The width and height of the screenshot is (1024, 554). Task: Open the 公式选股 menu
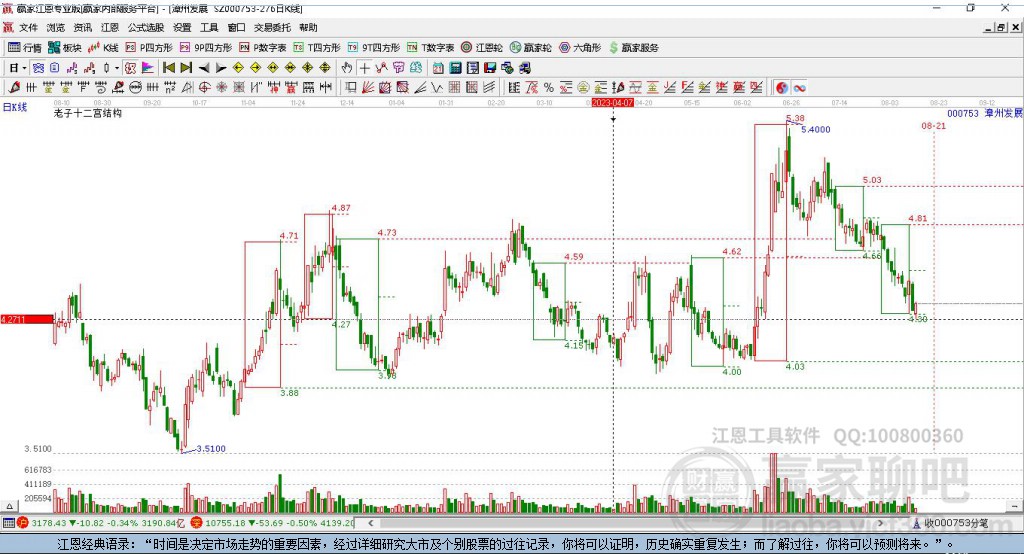coord(146,27)
